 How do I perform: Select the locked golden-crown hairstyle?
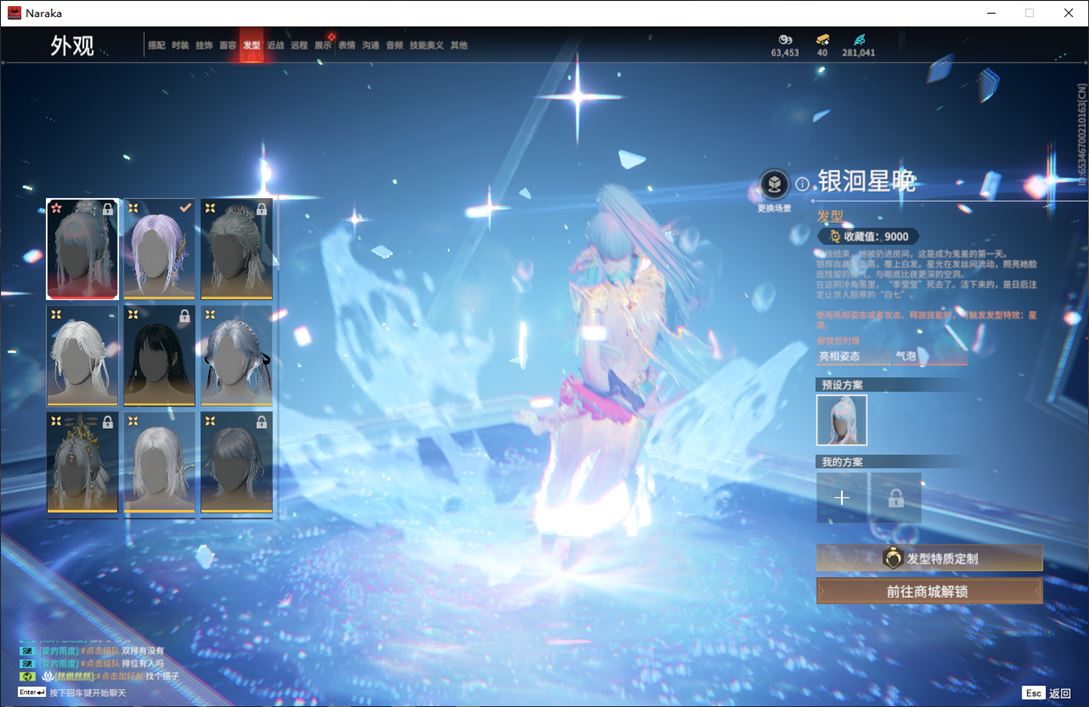point(82,463)
